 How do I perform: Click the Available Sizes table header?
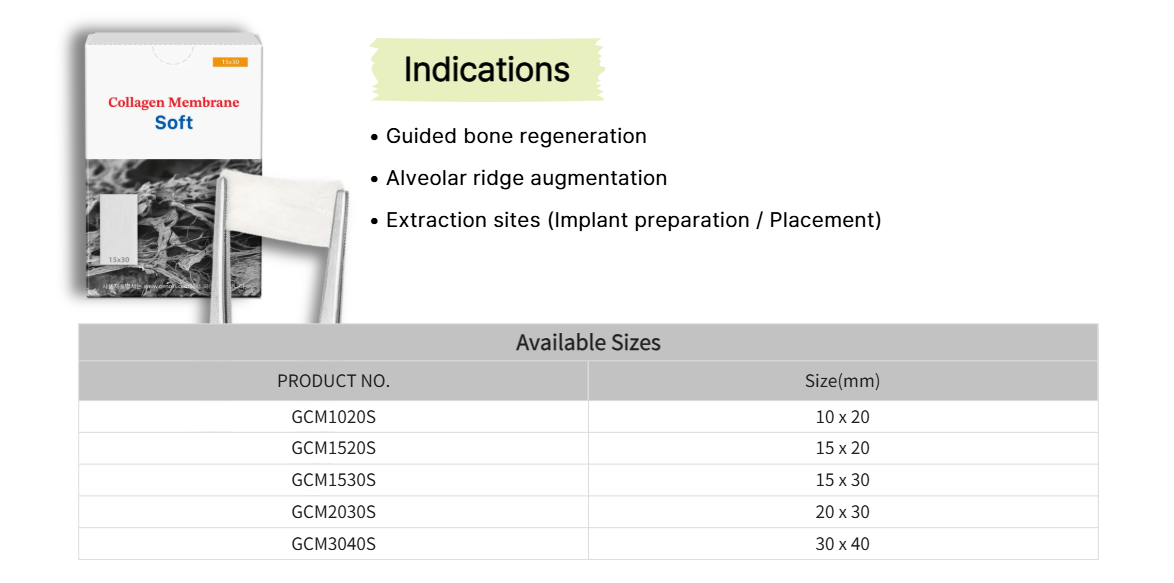tap(588, 342)
